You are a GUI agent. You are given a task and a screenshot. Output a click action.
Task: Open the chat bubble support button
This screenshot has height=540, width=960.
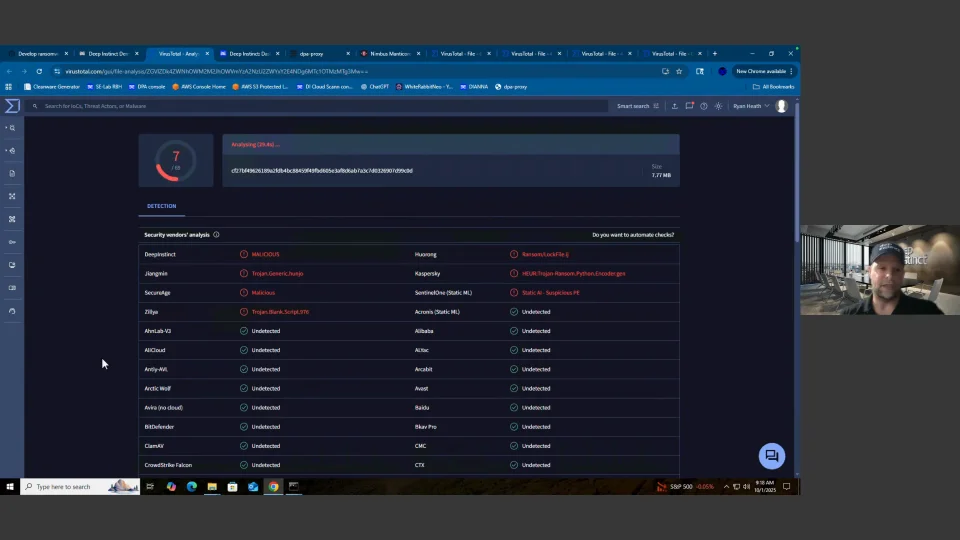[x=771, y=456]
